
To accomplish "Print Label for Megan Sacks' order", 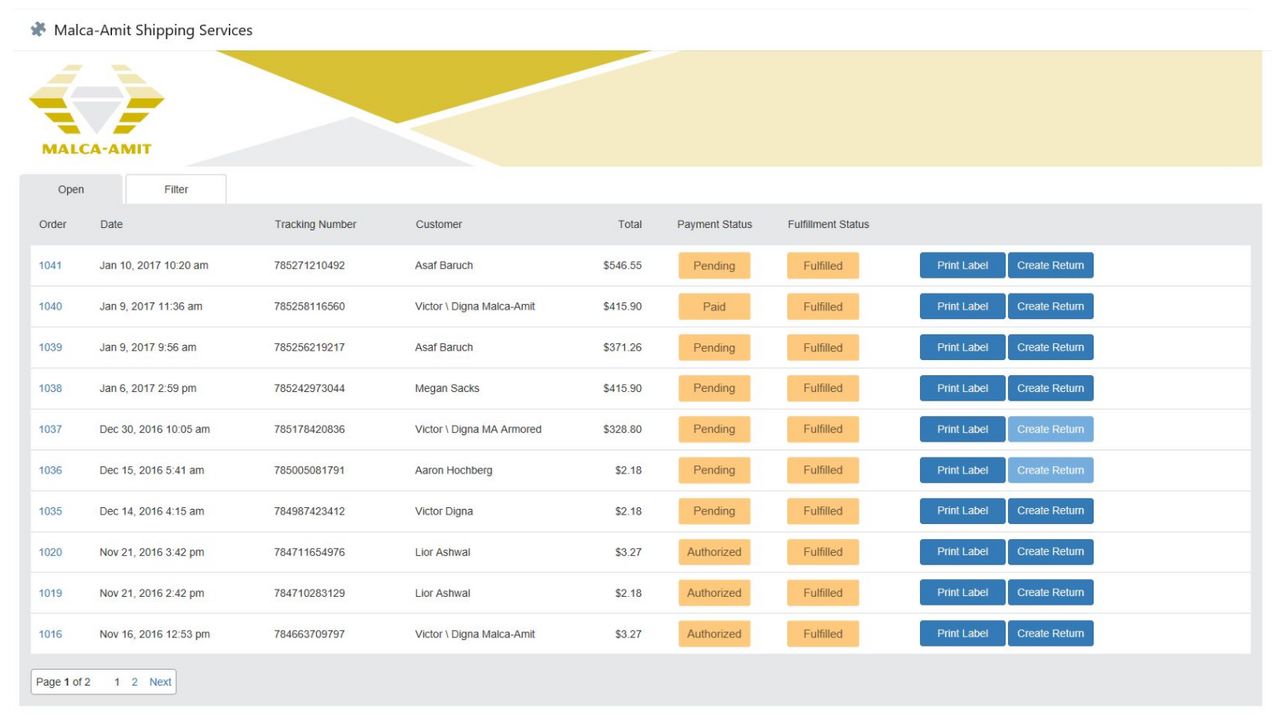I will pyautogui.click(x=962, y=388).
